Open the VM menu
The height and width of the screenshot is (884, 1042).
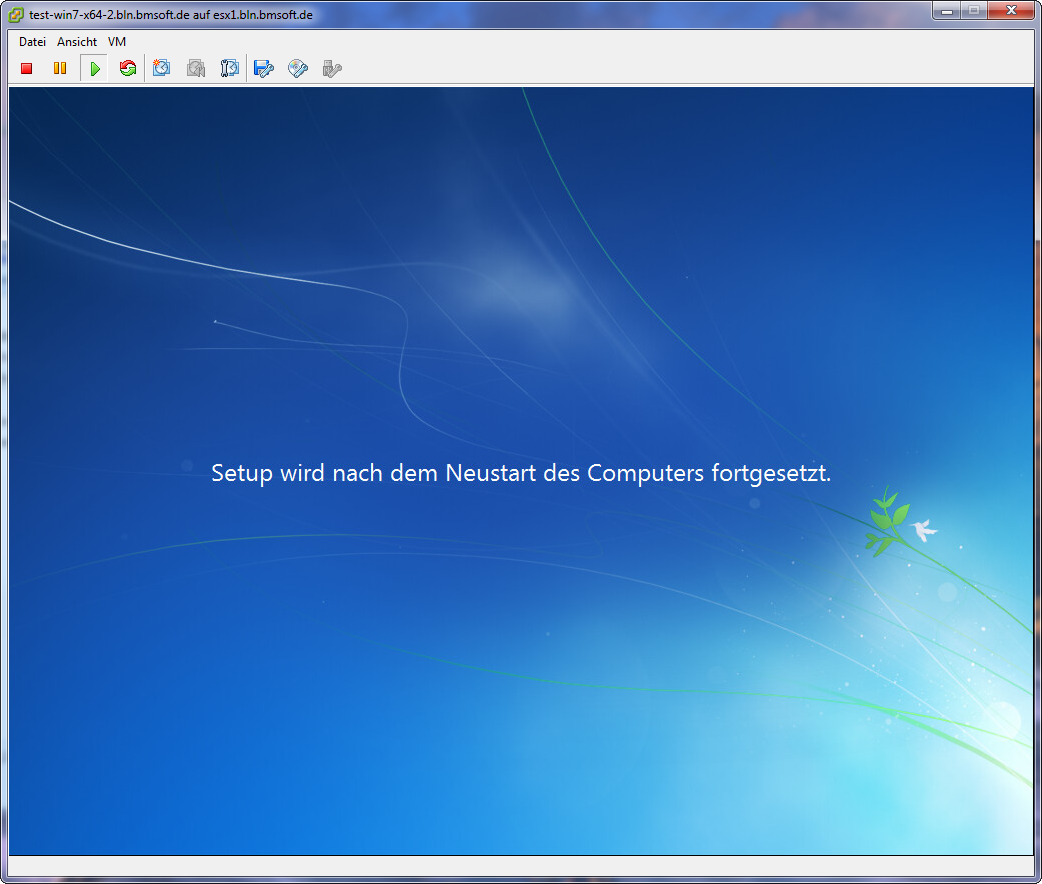pos(117,42)
